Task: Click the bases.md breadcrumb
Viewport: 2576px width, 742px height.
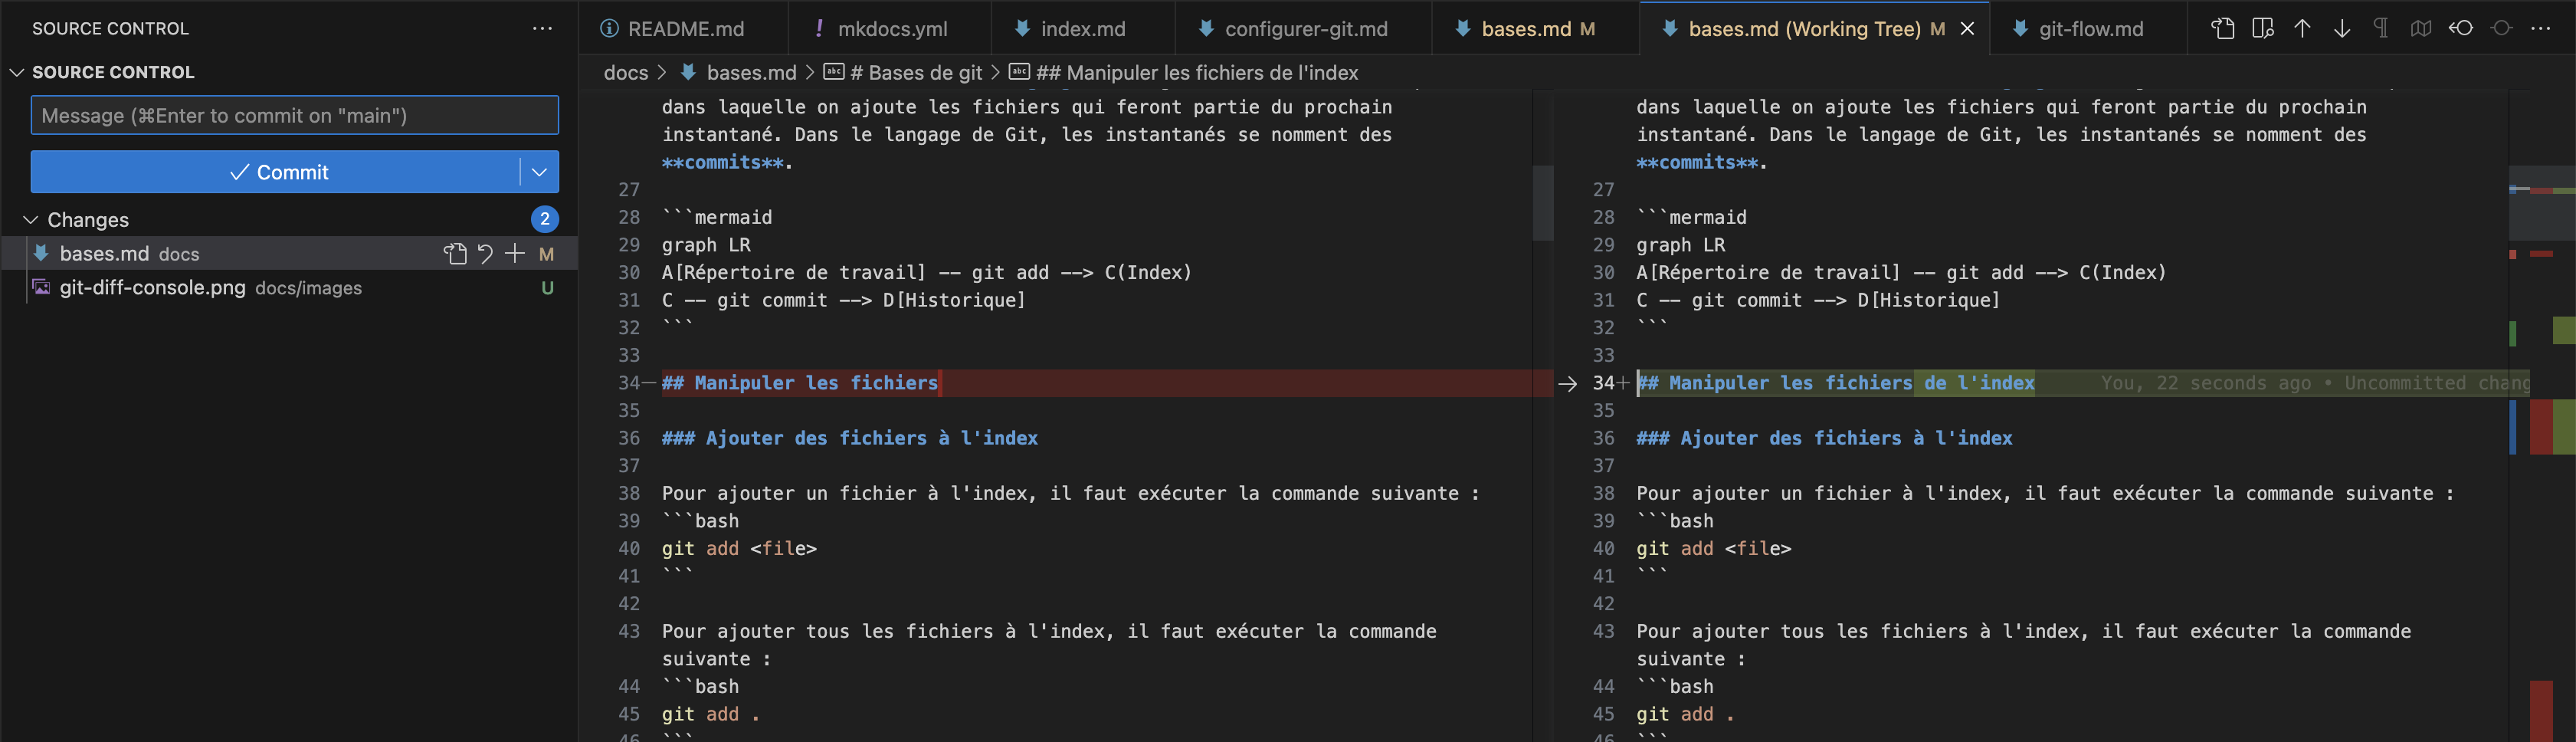Action: coord(751,72)
